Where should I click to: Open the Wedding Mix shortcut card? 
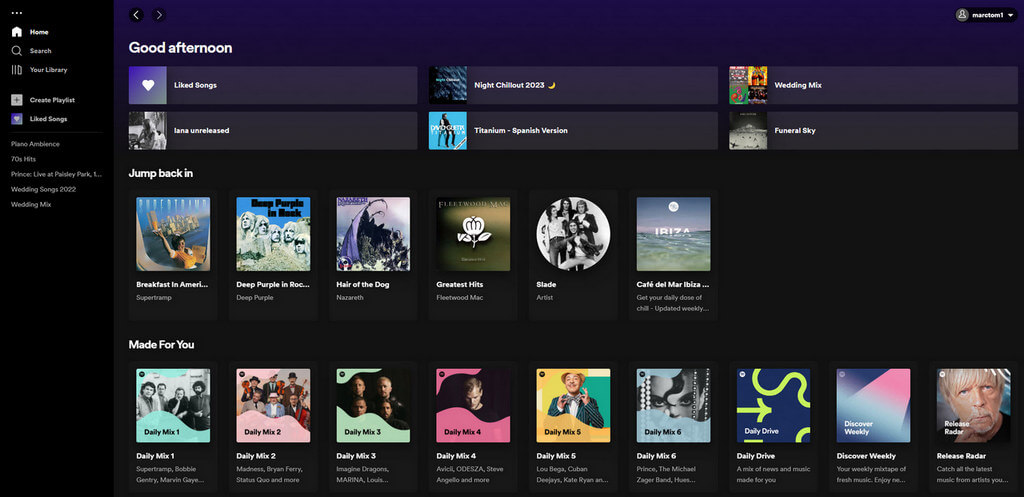pyautogui.click(x=873, y=85)
